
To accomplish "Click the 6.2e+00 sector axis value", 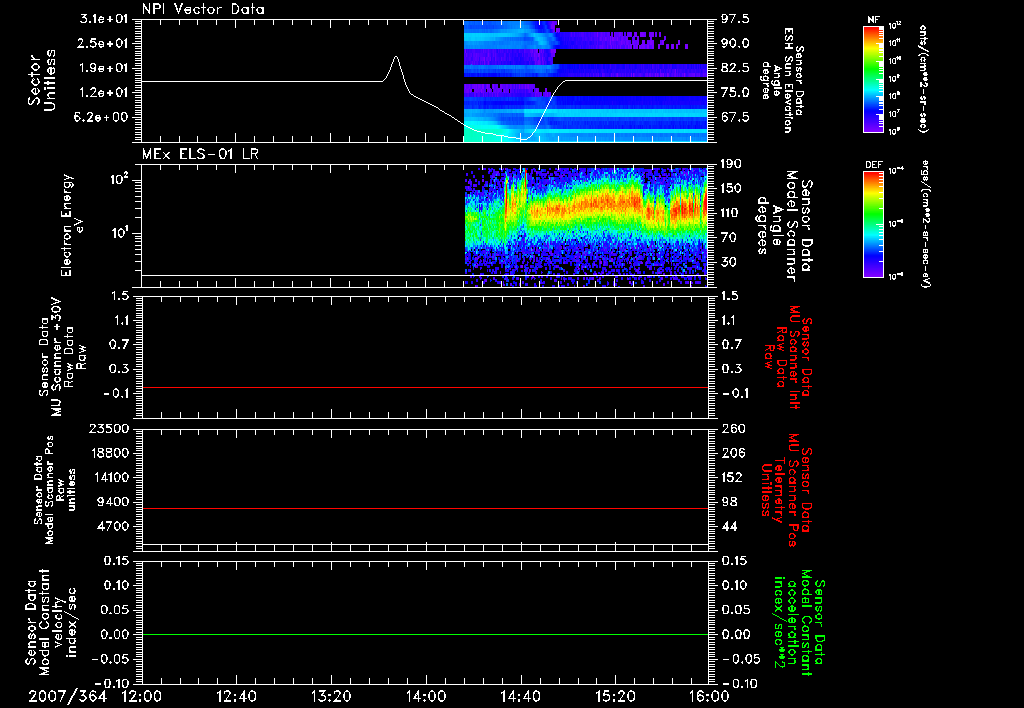I will coord(101,118).
